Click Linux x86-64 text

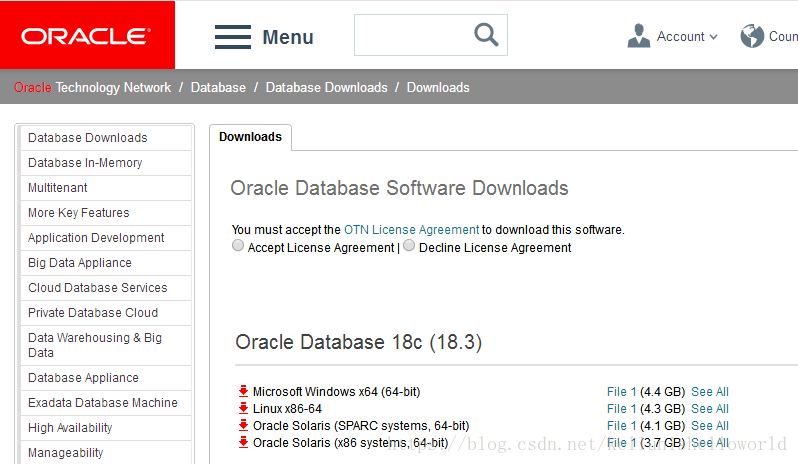pos(288,409)
